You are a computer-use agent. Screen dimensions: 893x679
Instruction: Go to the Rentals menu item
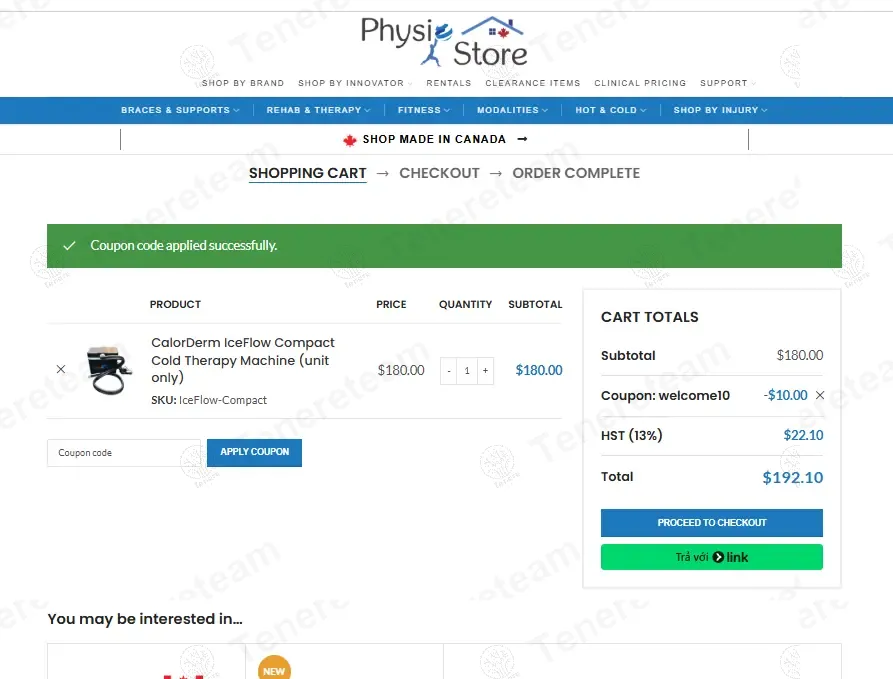[448, 83]
